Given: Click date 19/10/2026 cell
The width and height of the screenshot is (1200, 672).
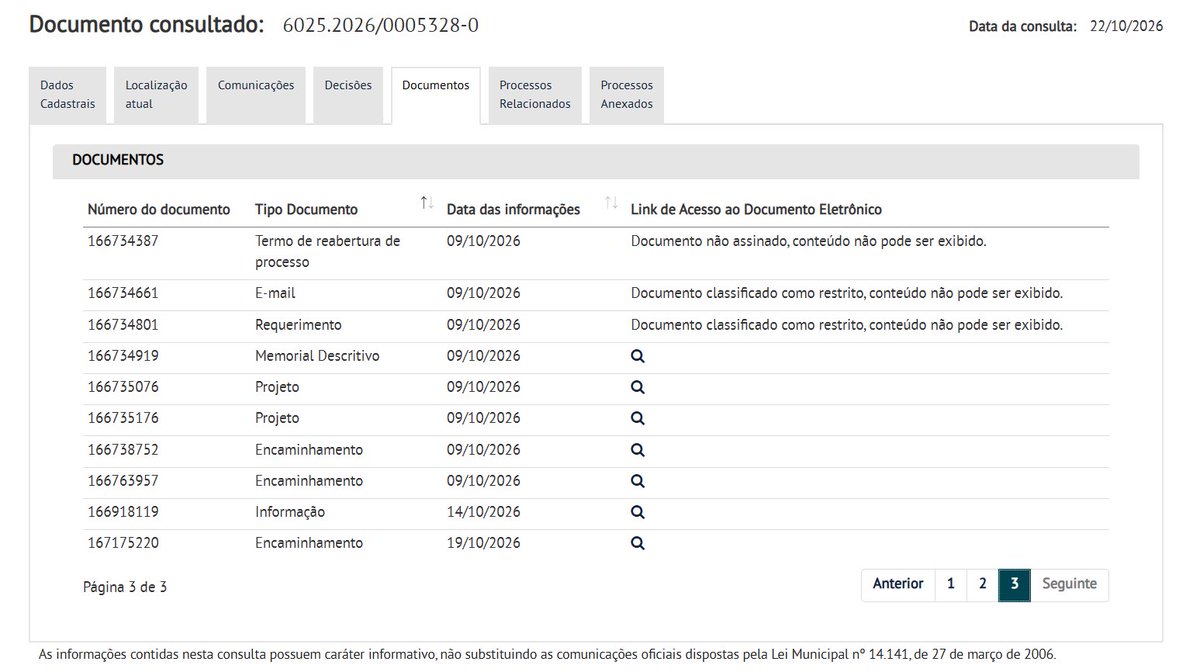Looking at the screenshot, I should click(484, 543).
